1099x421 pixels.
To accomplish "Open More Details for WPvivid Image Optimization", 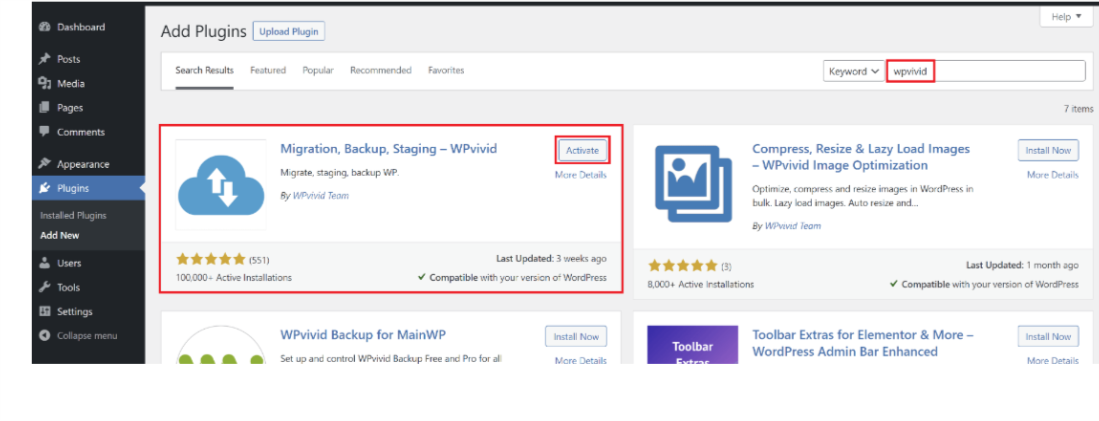I will click(x=1053, y=175).
